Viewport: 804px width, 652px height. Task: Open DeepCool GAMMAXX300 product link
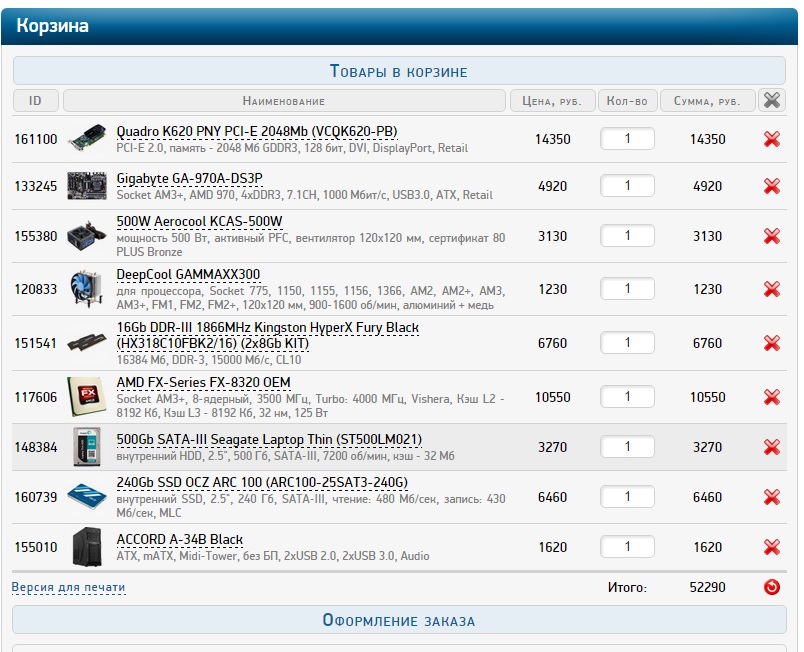click(x=188, y=275)
